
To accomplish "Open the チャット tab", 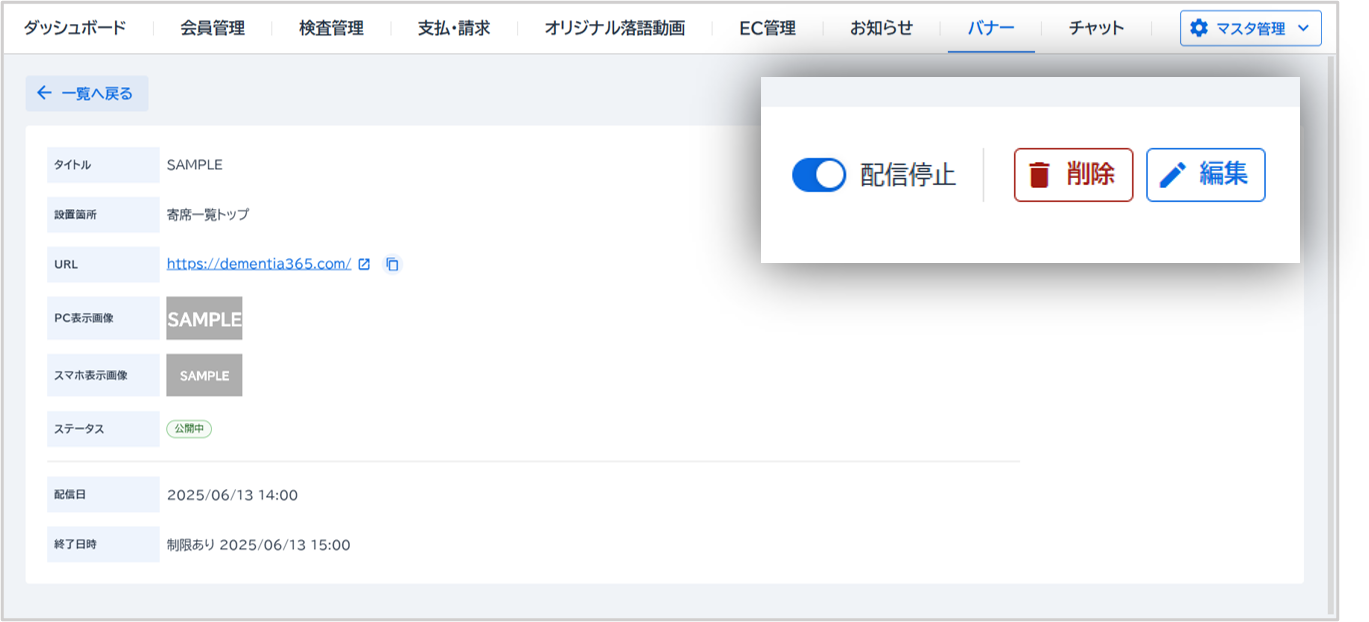I will (1096, 28).
